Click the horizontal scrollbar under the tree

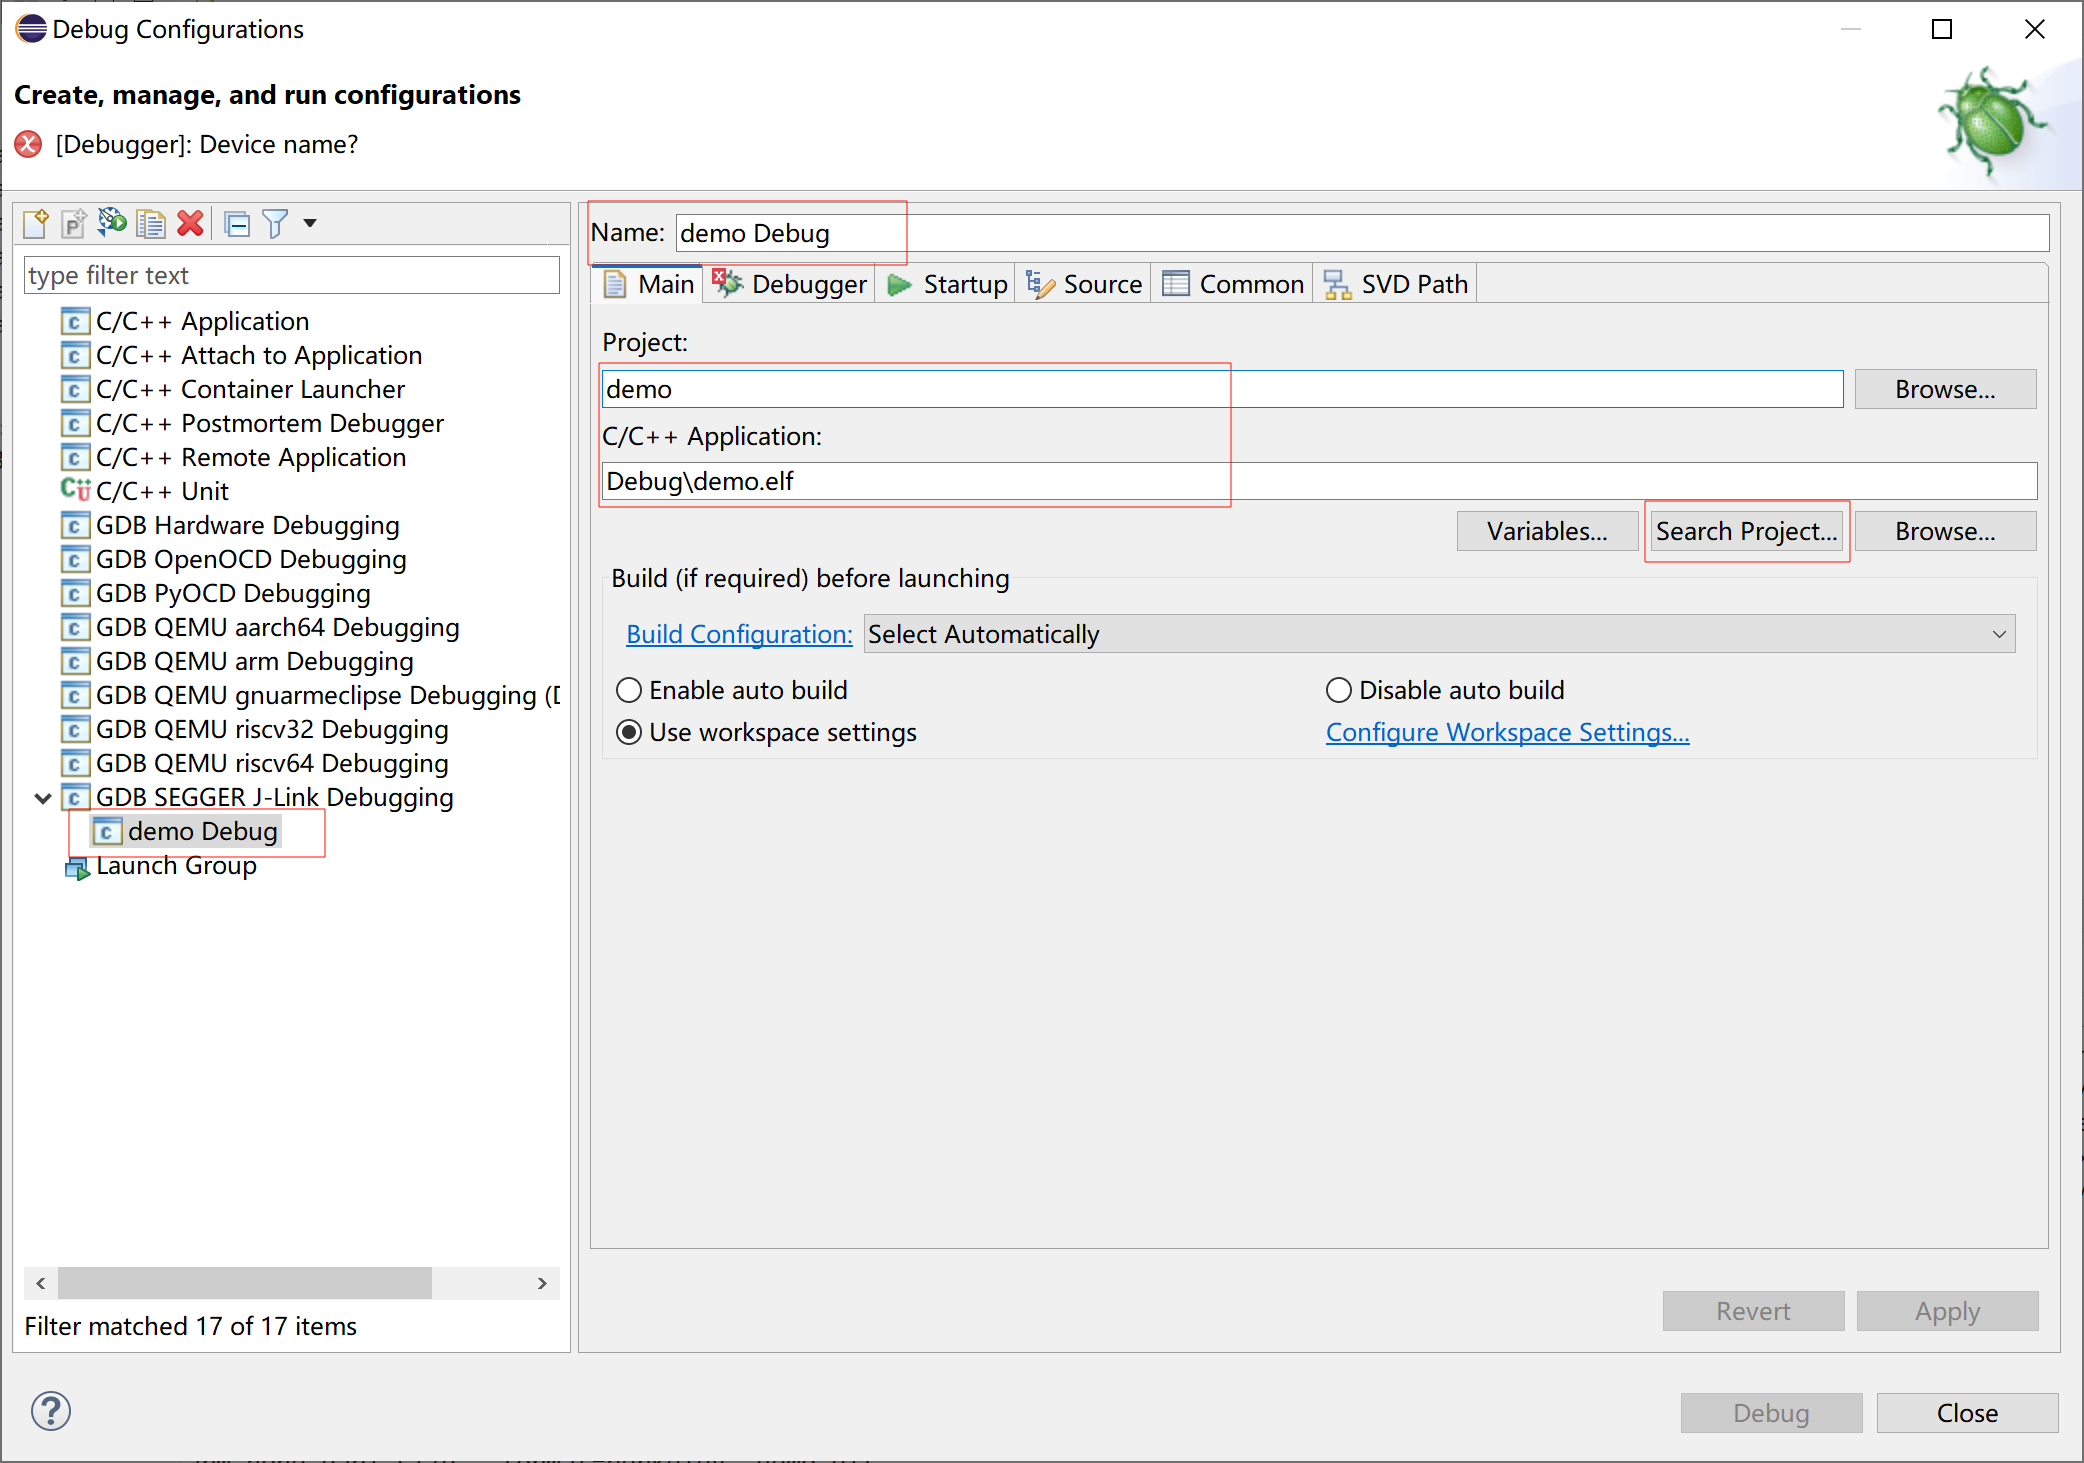[x=245, y=1283]
